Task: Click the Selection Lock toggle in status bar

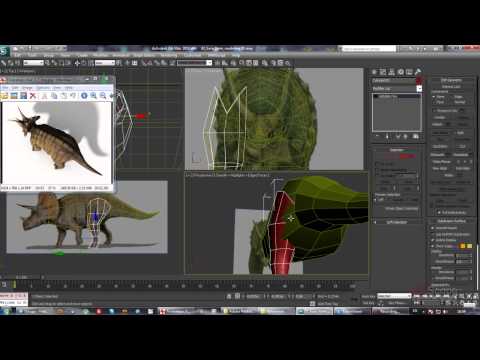Action: pyautogui.click(x=229, y=296)
